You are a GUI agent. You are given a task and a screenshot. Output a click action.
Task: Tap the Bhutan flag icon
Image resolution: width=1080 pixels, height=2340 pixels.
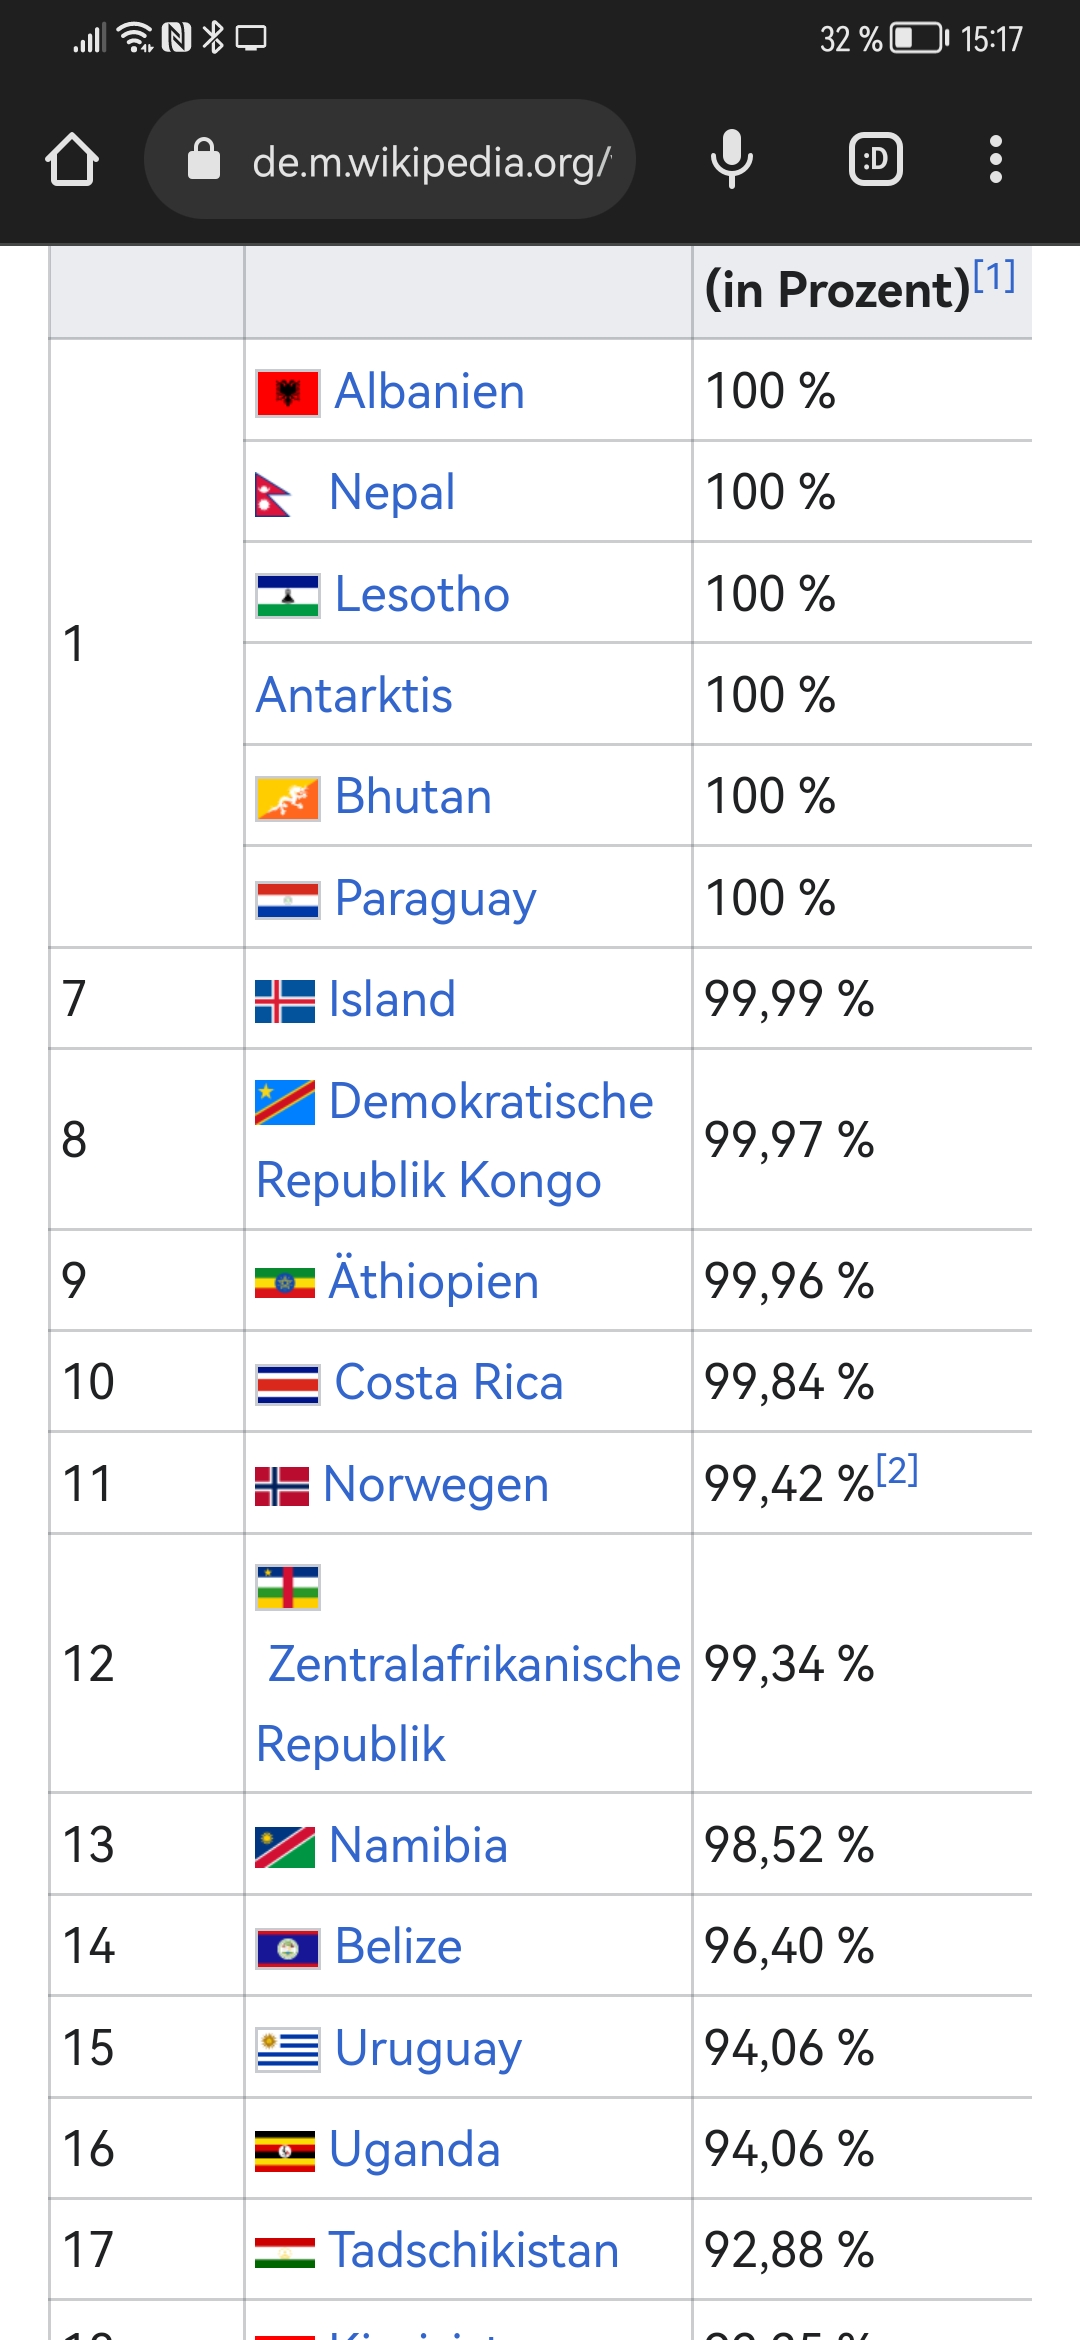288,798
